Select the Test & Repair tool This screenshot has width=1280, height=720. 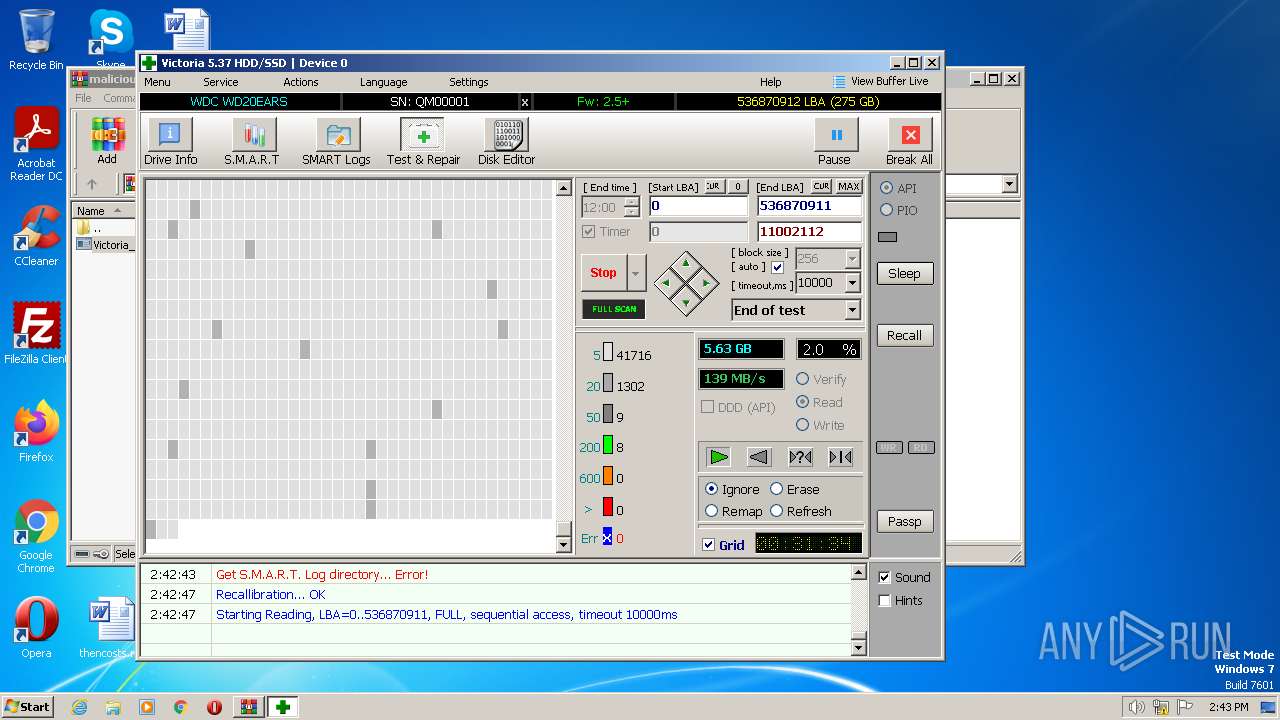[423, 142]
